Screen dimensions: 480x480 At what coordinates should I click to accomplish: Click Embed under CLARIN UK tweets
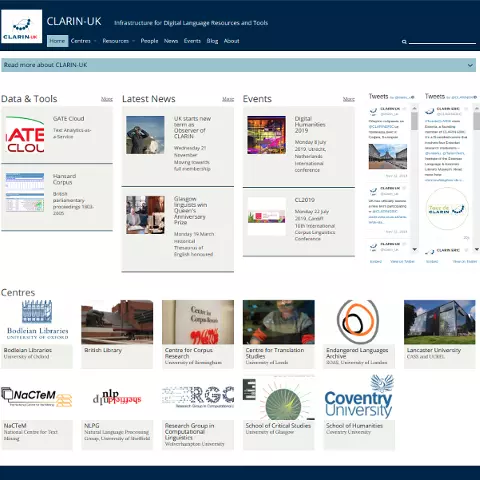pos(376,261)
